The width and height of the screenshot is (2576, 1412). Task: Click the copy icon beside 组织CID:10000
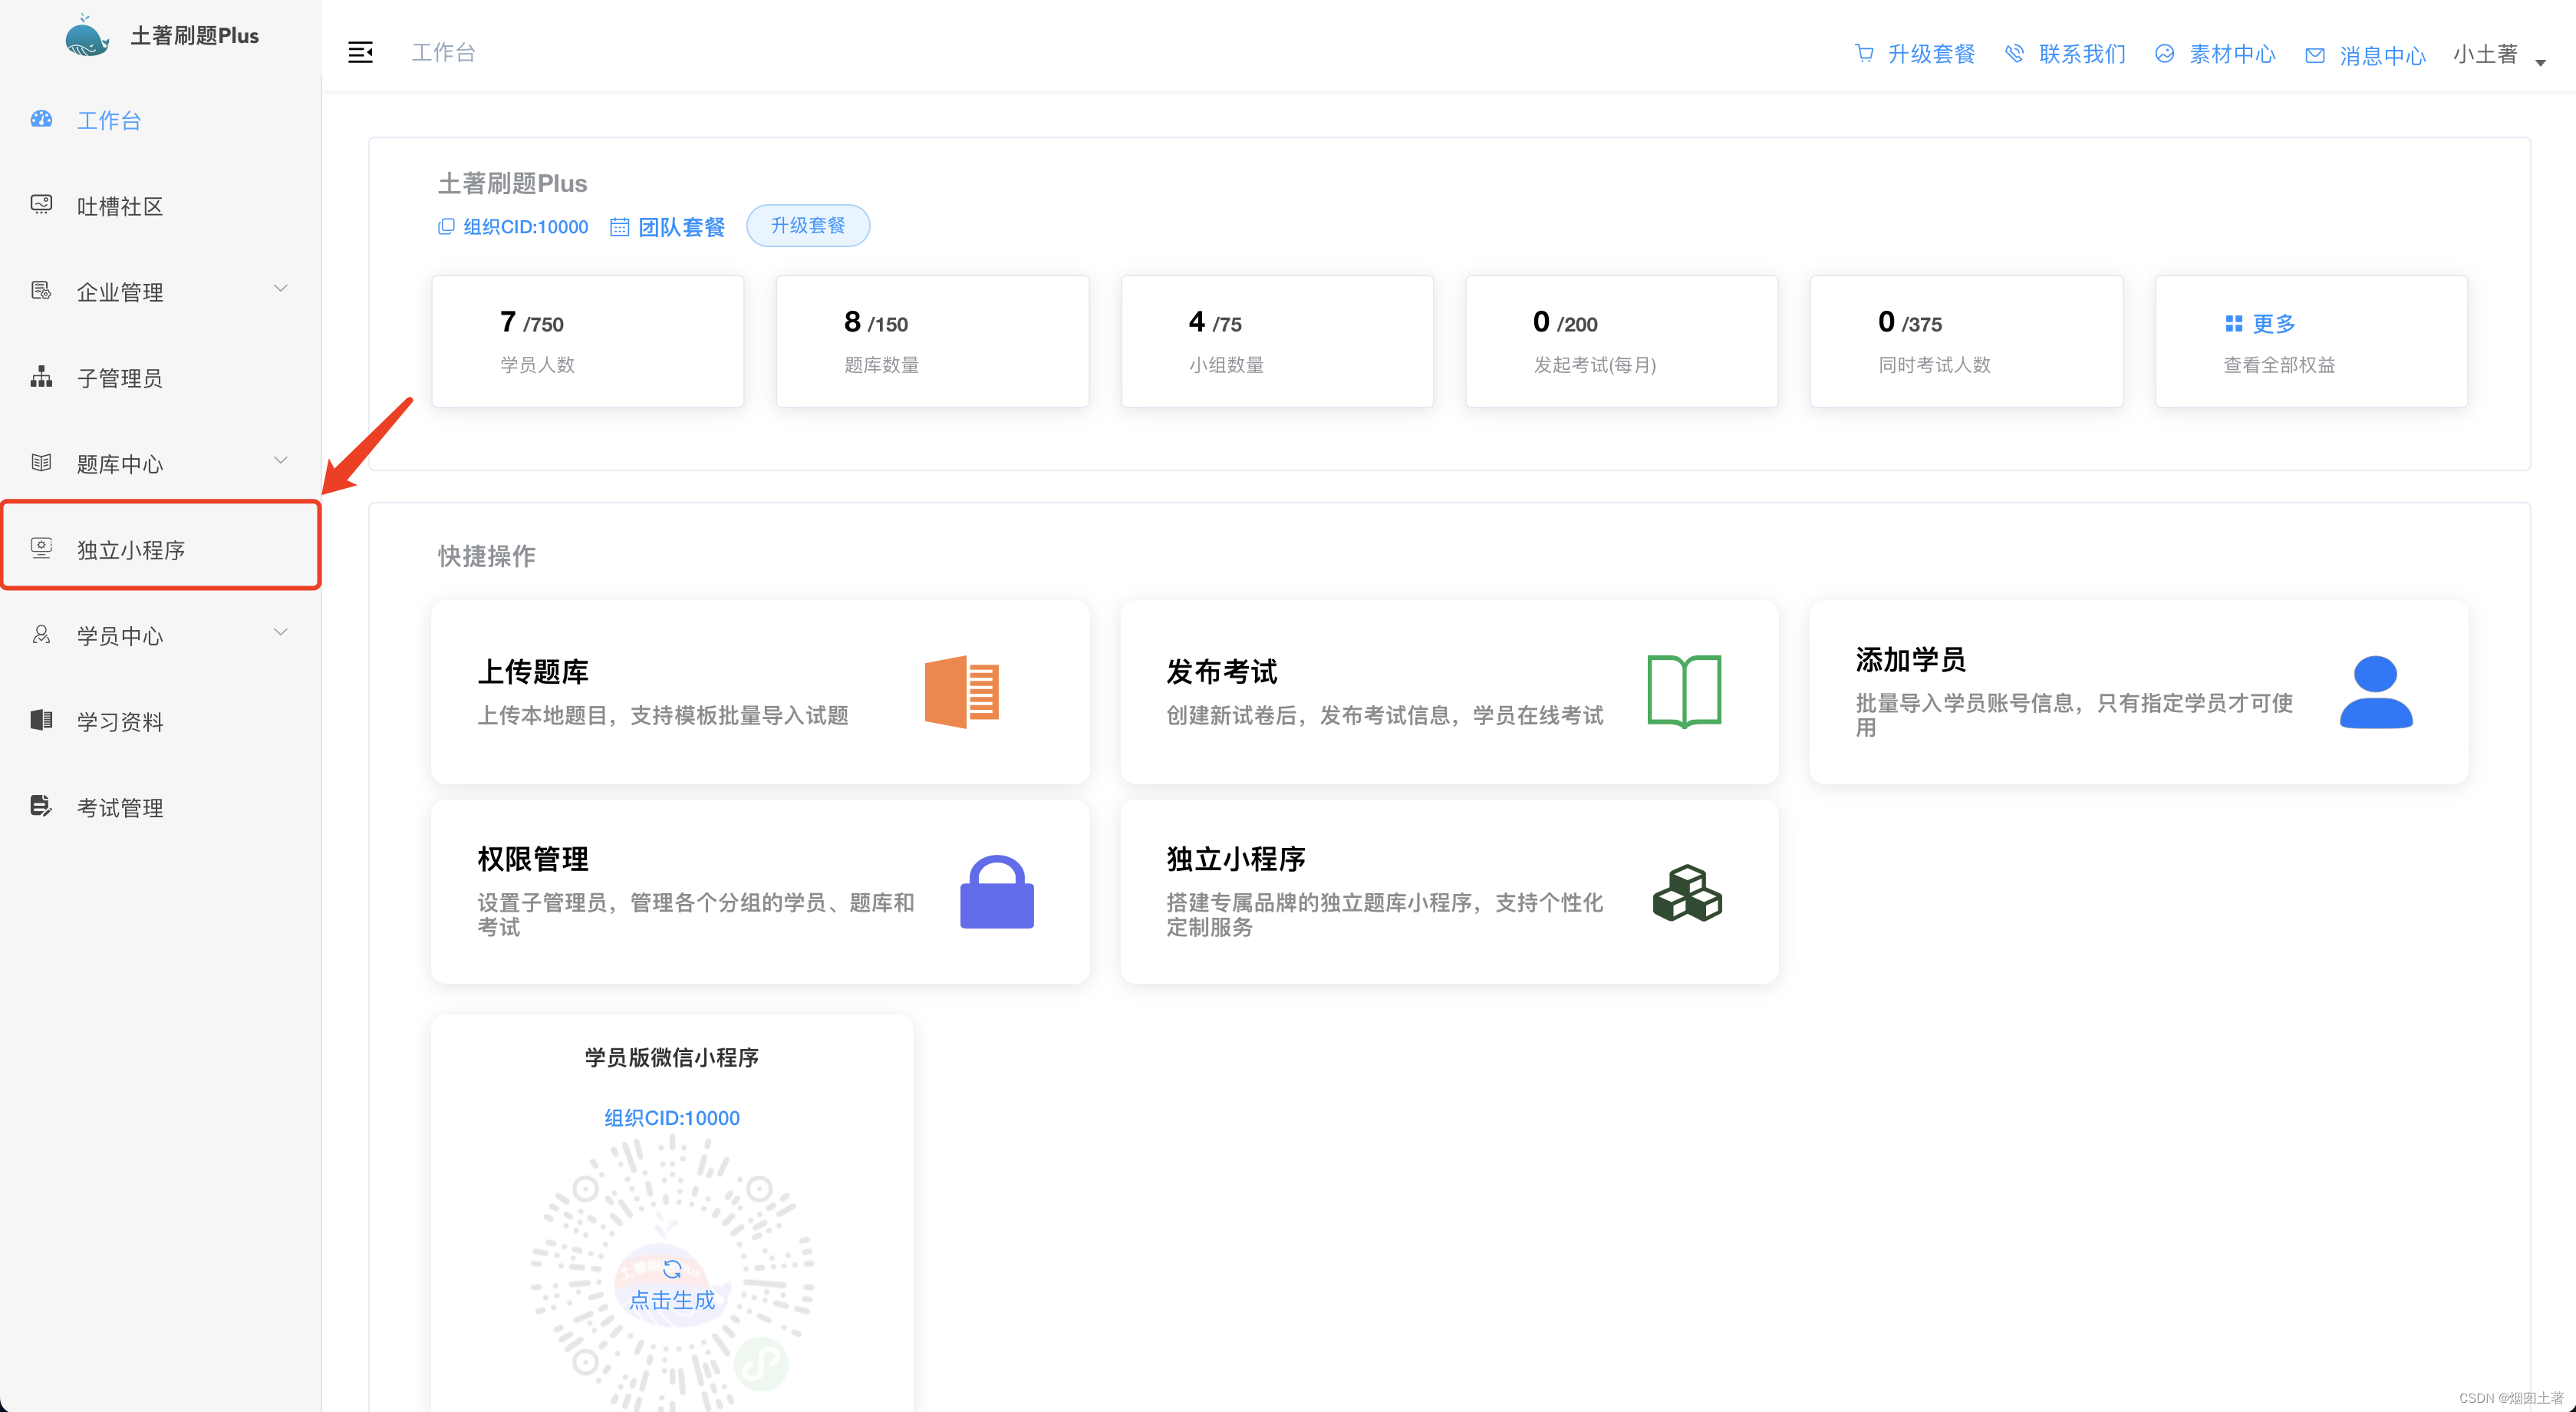[x=446, y=227]
